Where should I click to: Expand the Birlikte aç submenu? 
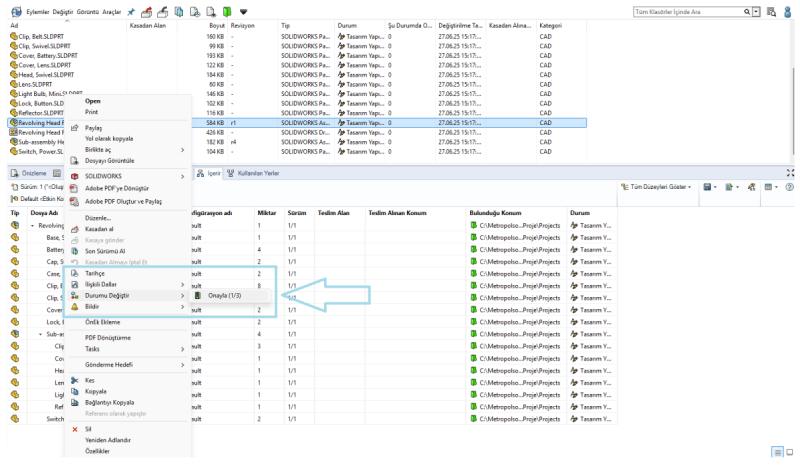pos(128,150)
